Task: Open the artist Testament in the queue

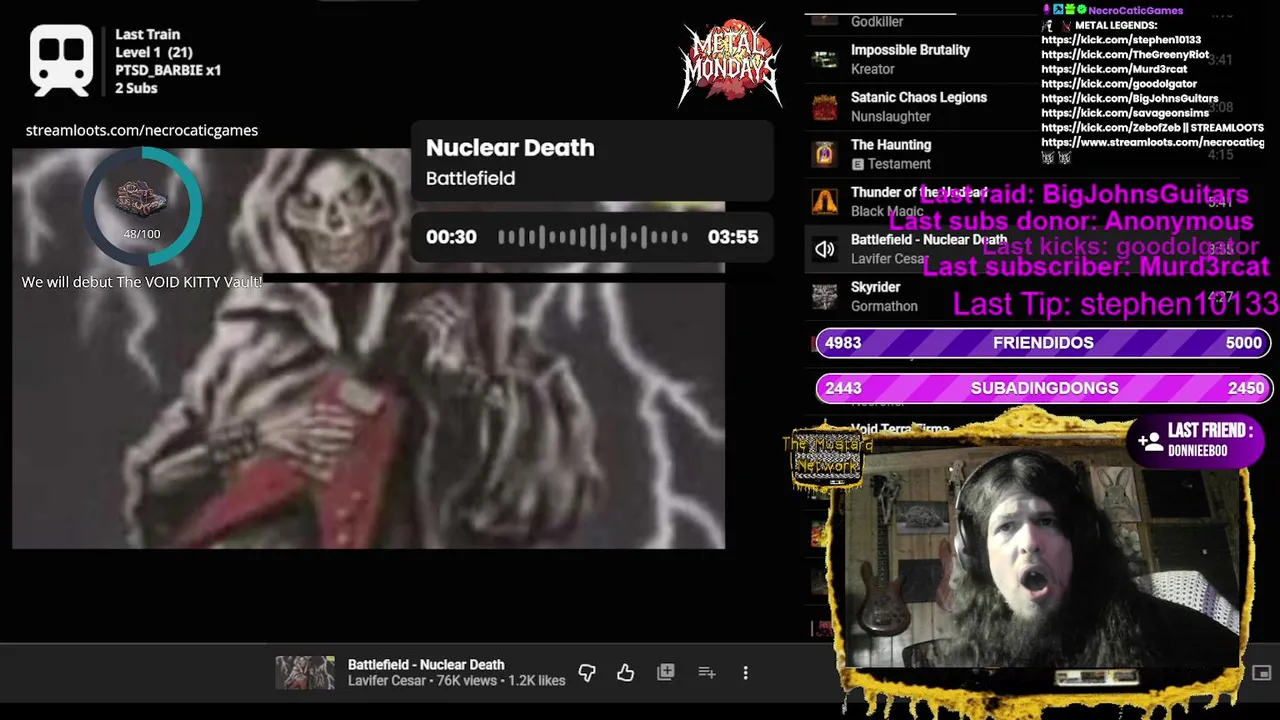Action: point(899,164)
